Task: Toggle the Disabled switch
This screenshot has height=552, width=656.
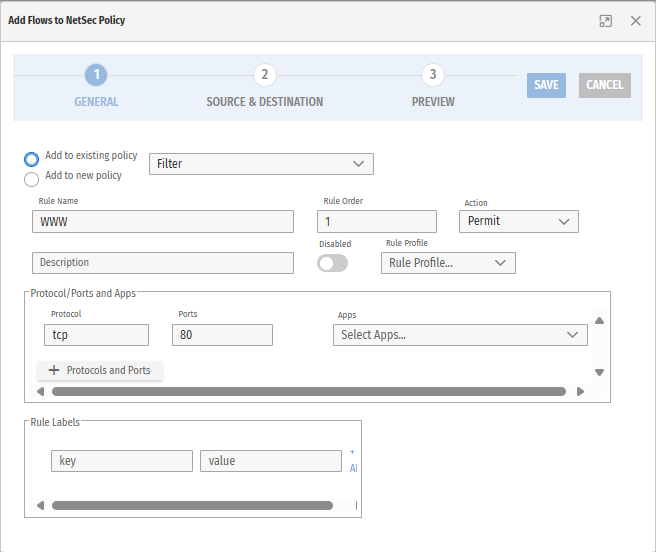Action: (x=332, y=263)
